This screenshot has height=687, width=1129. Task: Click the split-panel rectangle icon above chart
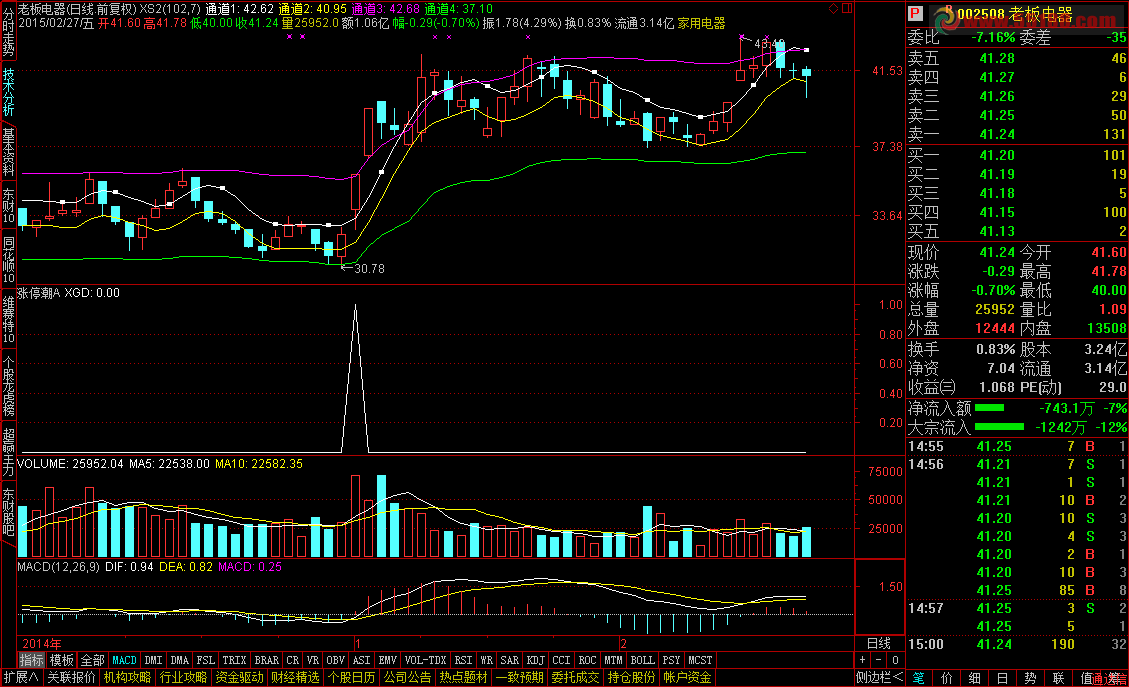(847, 9)
